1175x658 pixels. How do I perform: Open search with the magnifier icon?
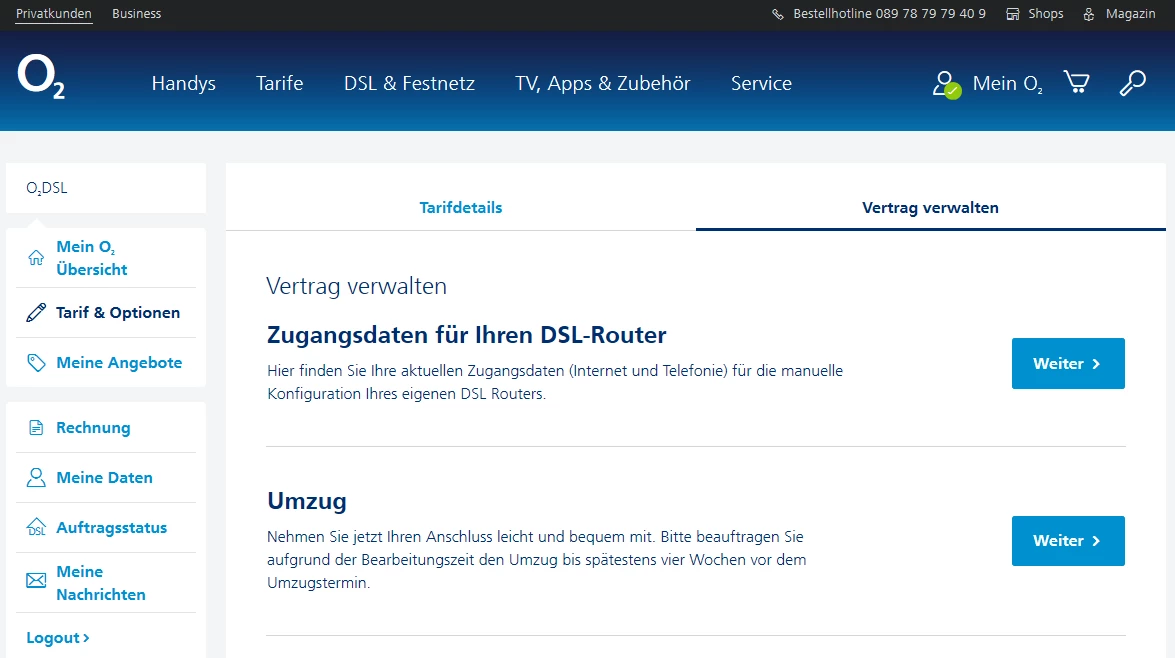tap(1132, 82)
